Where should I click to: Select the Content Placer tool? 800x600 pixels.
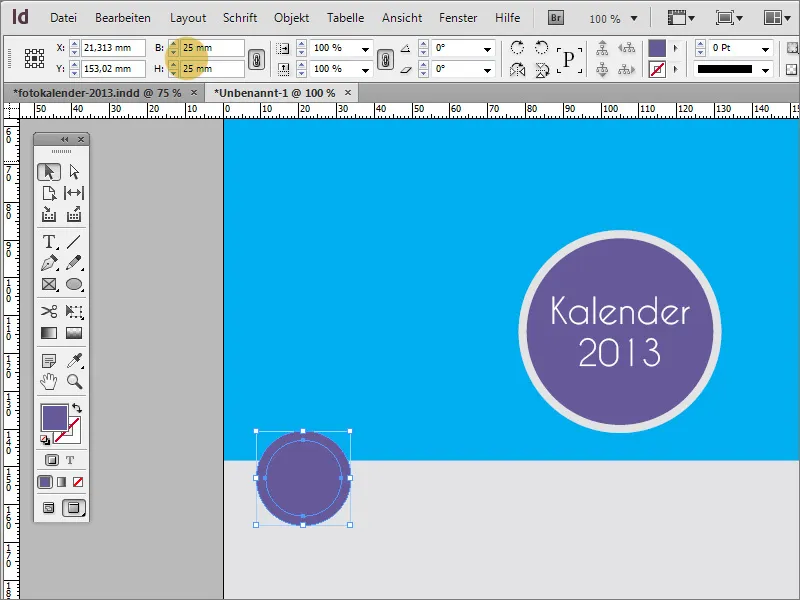coord(74,214)
